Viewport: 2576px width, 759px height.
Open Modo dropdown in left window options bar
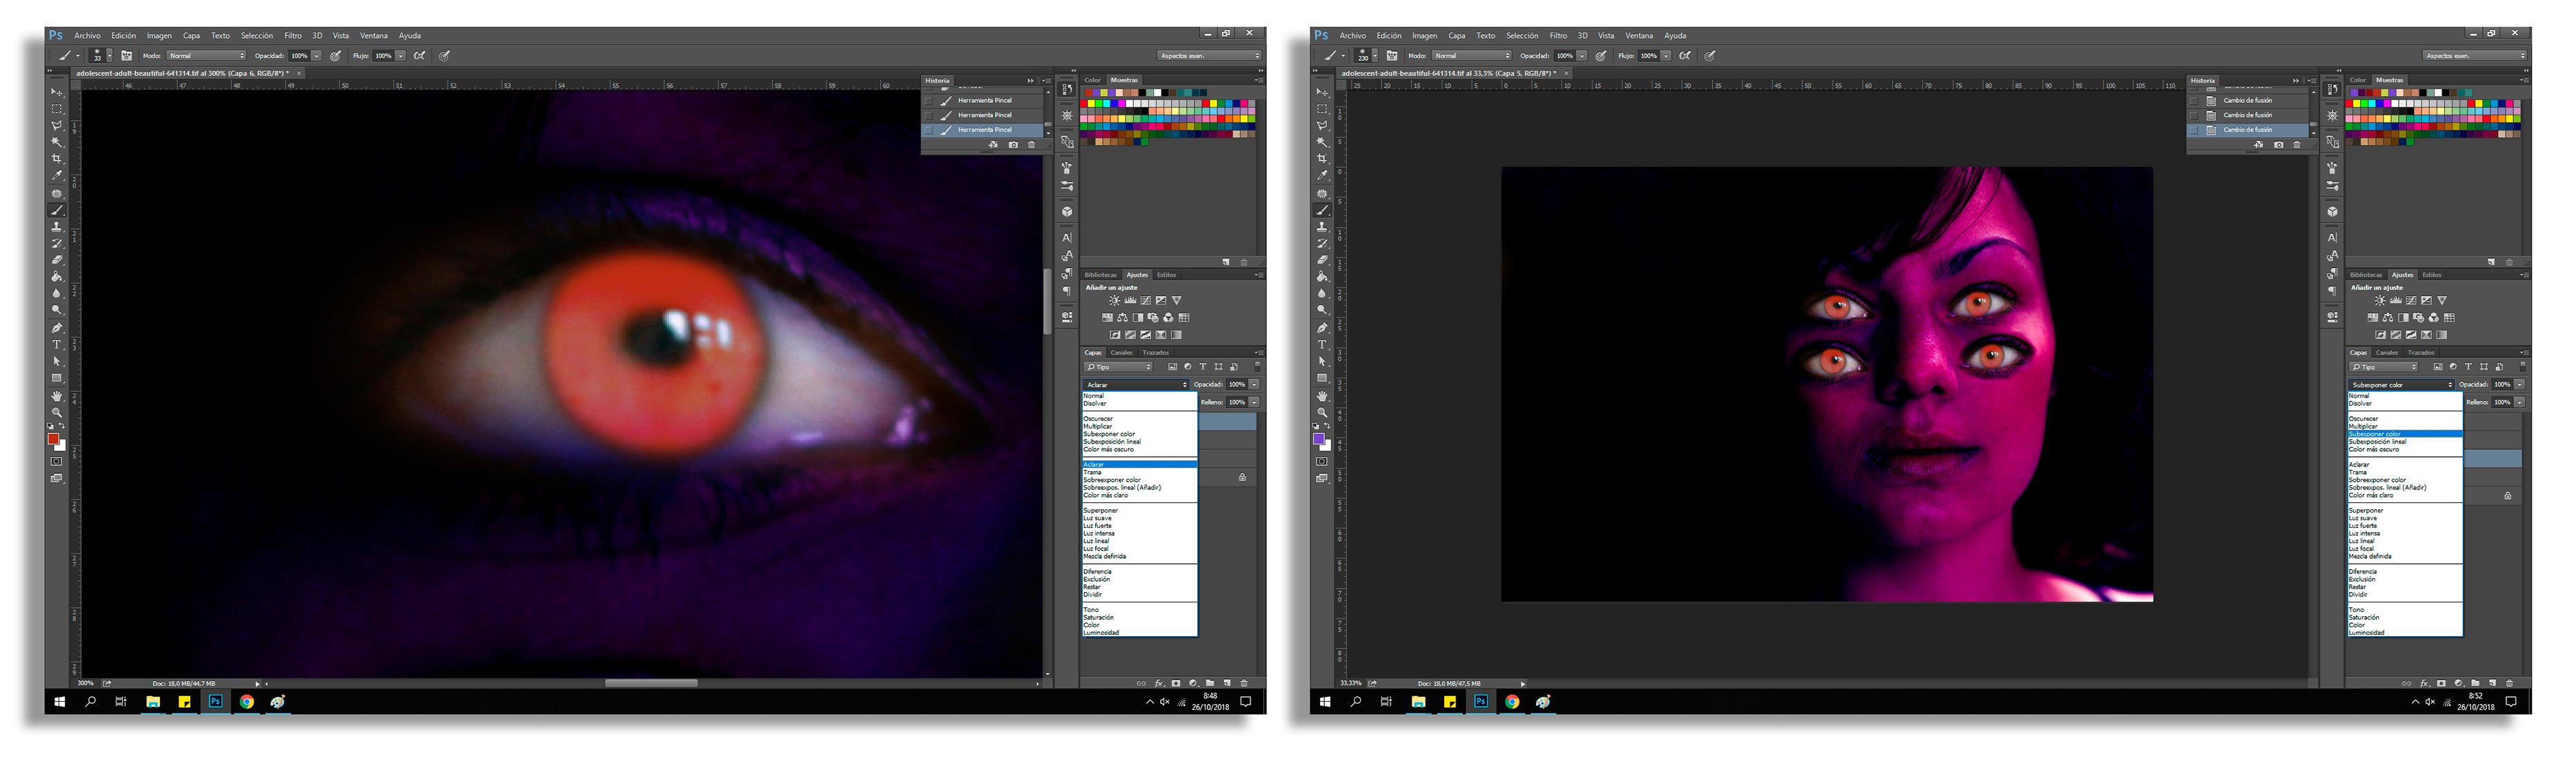(x=207, y=56)
